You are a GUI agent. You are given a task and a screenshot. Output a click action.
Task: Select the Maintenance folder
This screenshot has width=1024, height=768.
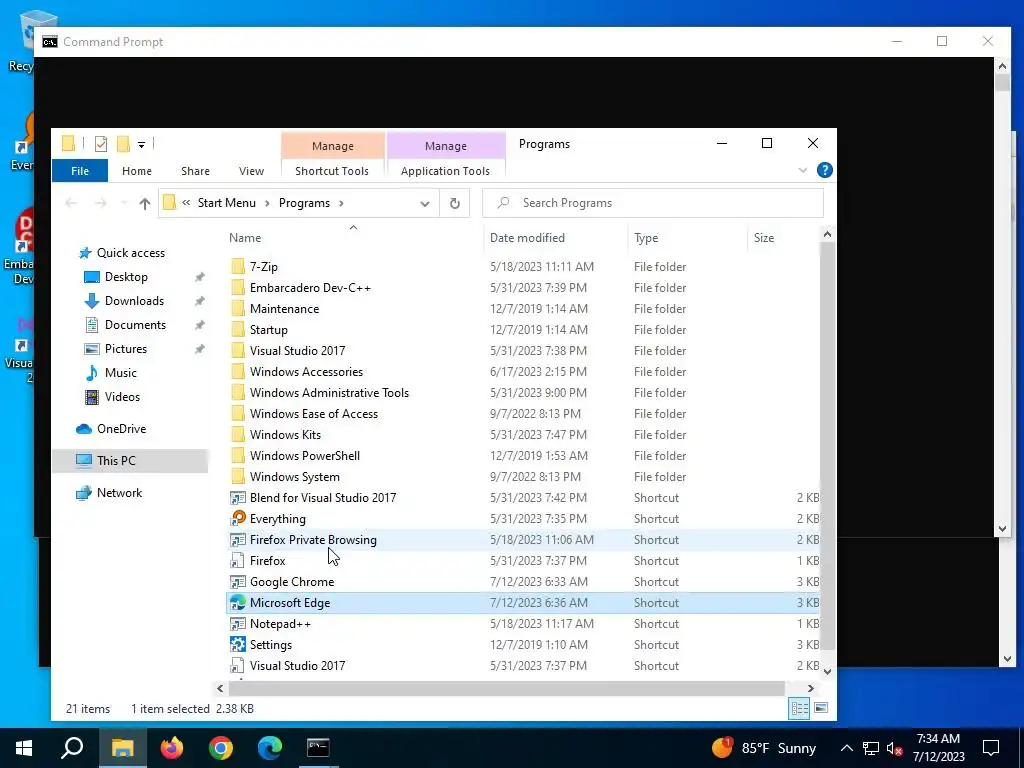click(284, 309)
